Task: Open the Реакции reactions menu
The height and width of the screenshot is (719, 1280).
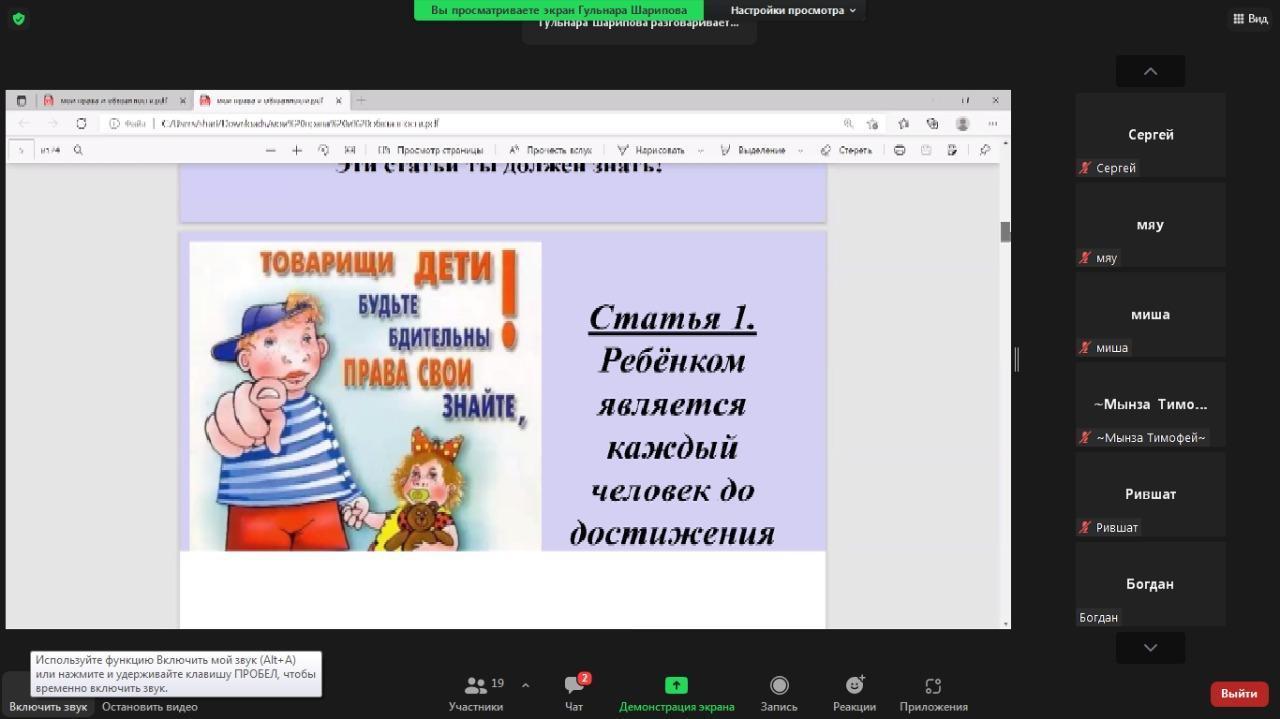Action: point(854,694)
